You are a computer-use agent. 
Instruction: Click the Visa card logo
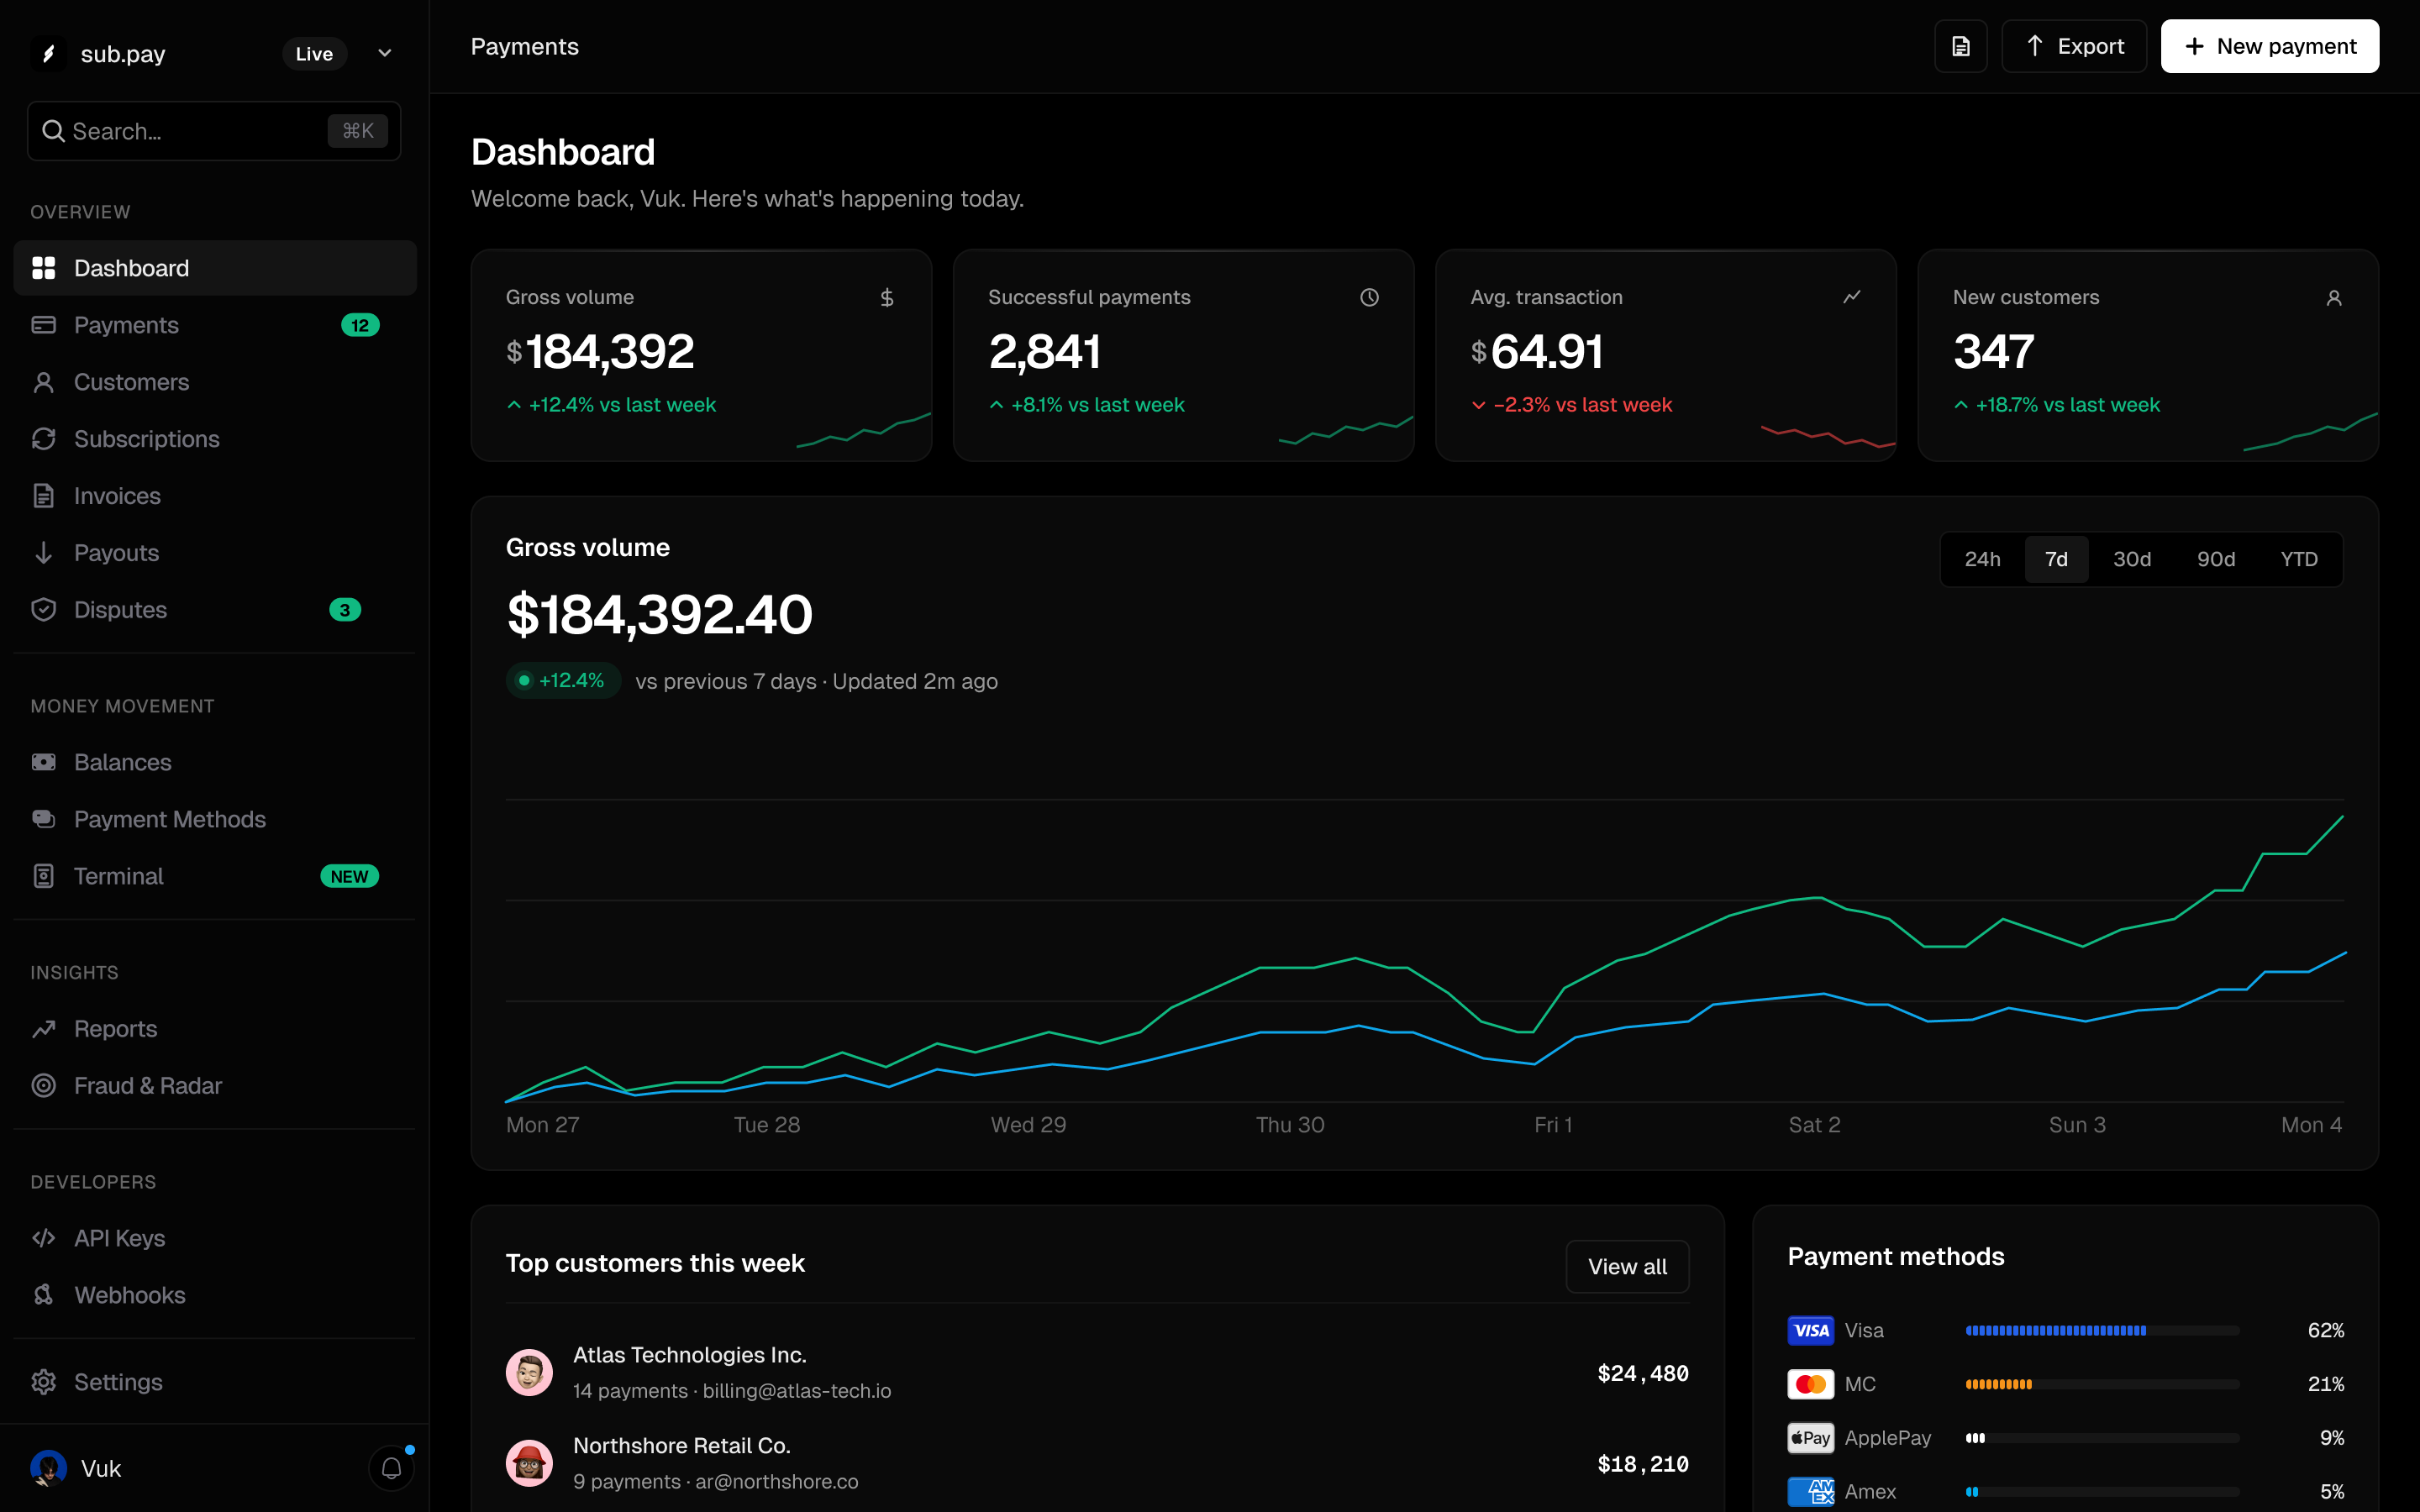coord(1811,1330)
